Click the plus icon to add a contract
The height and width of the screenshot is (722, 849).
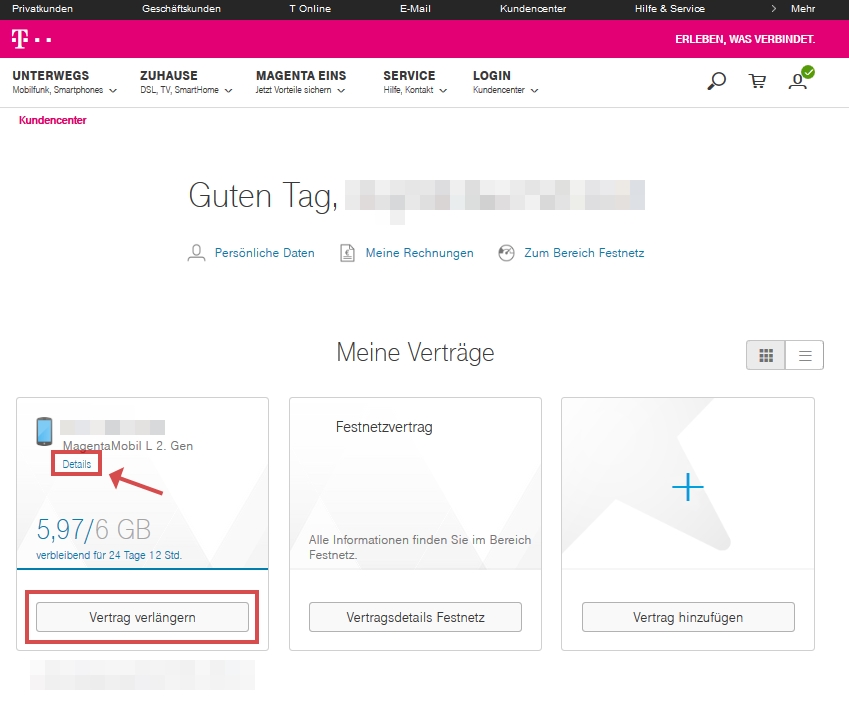(688, 487)
